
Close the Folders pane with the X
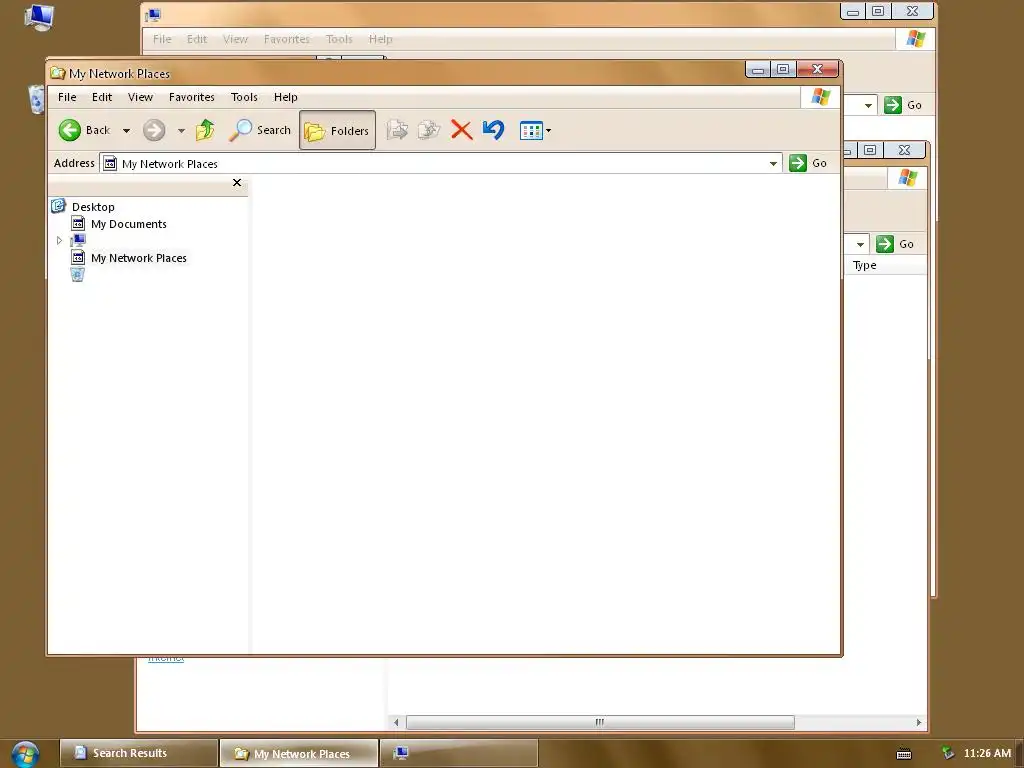[237, 183]
